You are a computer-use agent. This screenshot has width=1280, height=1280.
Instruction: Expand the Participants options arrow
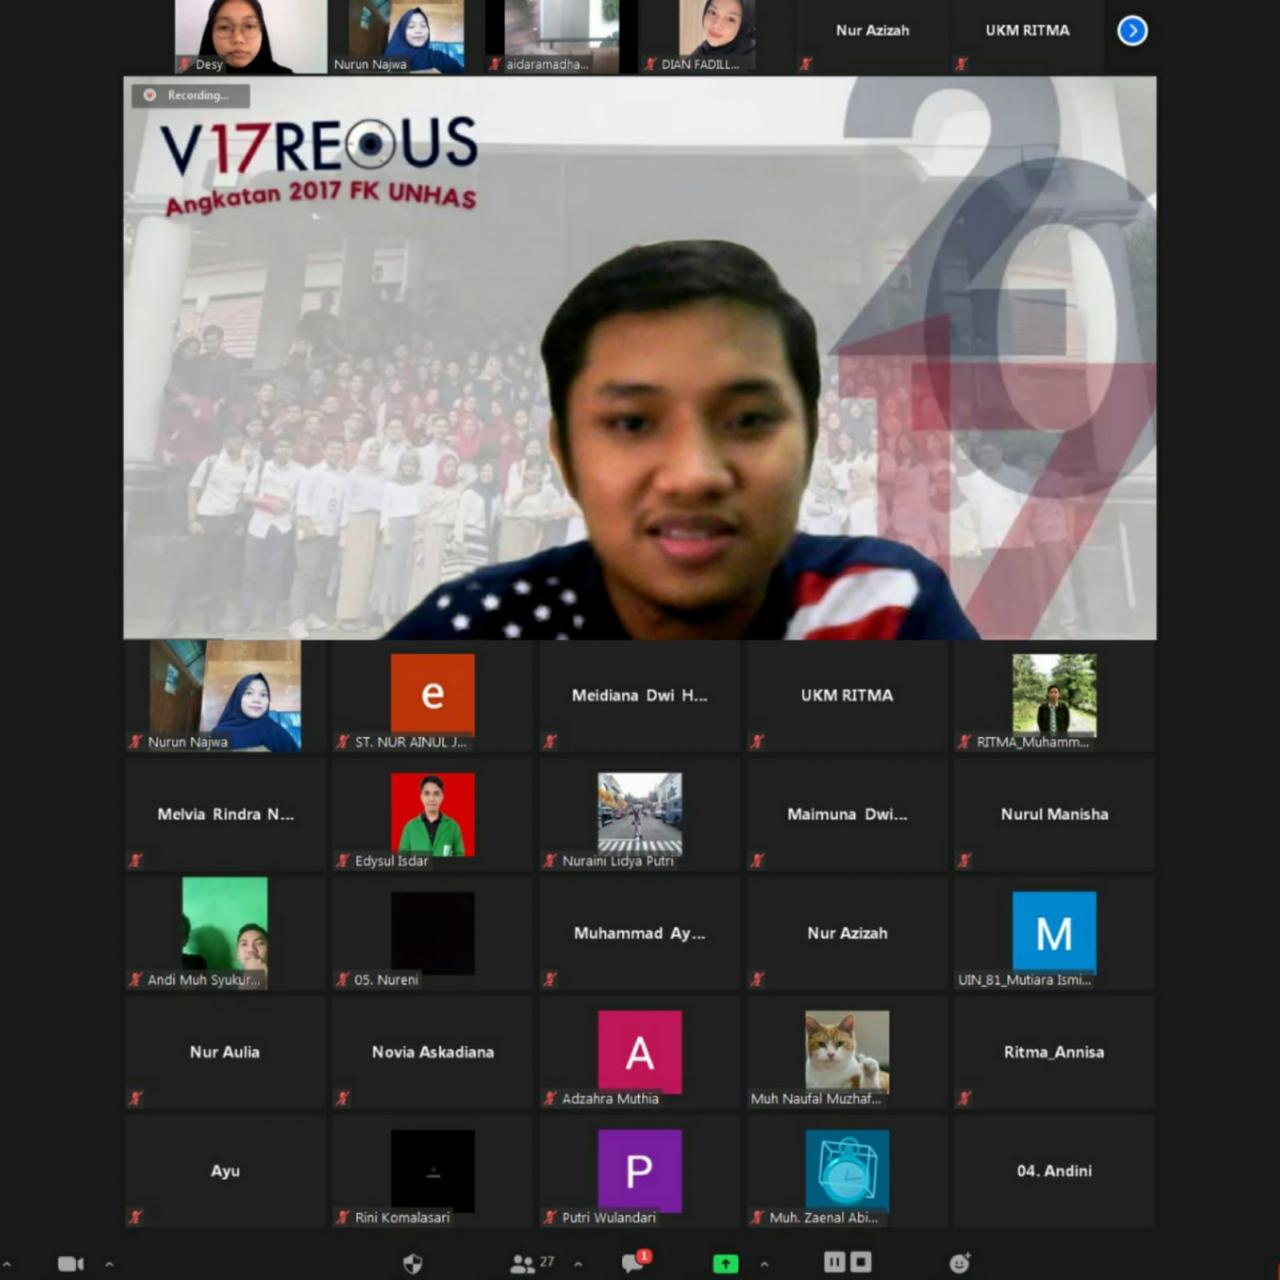pos(578,1264)
